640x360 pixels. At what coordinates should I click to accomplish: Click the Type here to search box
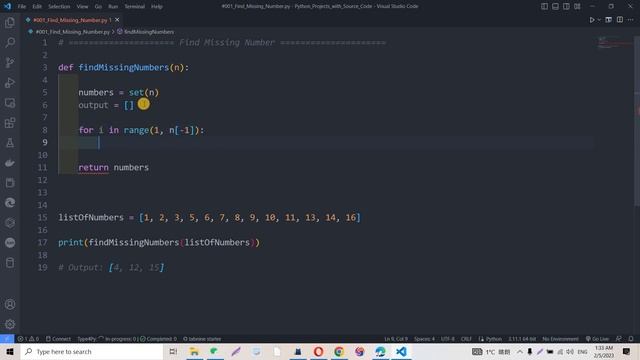[92, 351]
